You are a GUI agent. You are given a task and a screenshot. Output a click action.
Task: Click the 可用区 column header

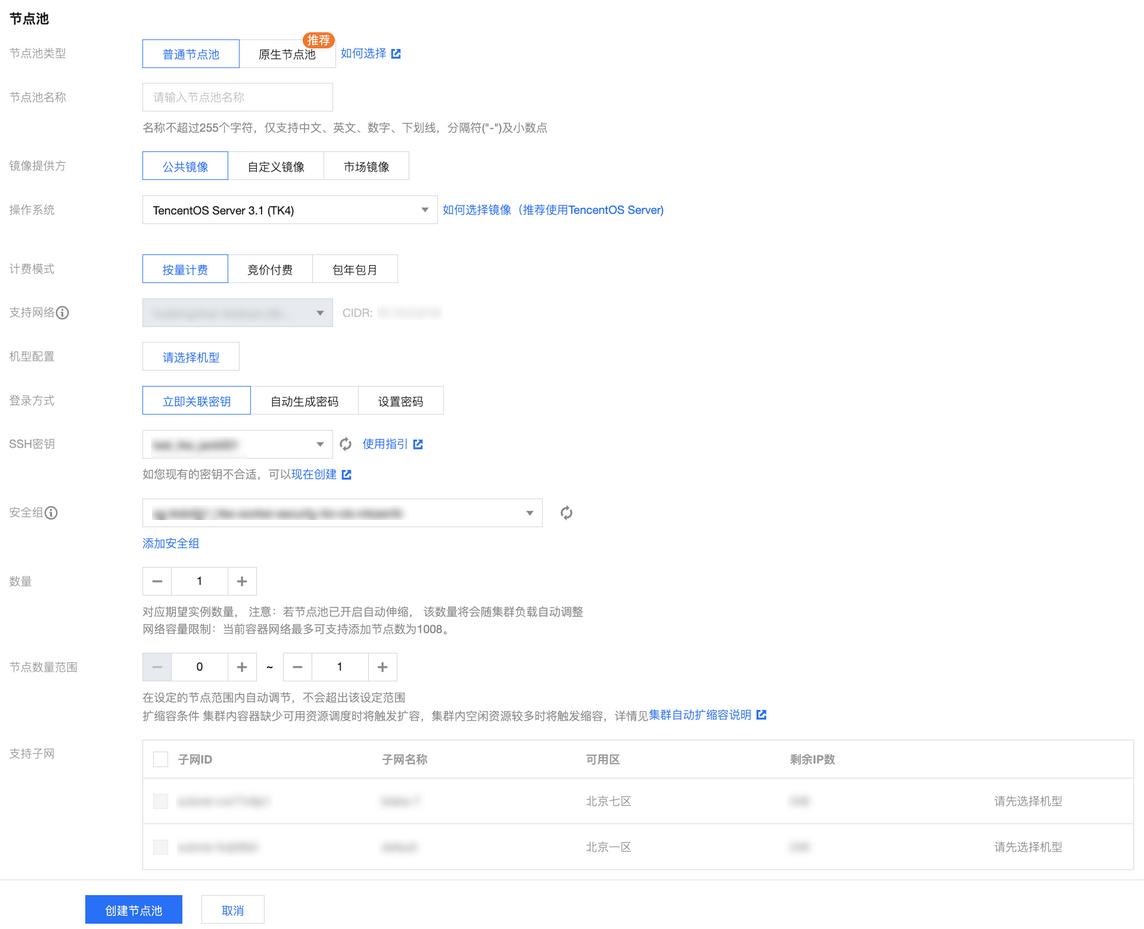[603, 759]
